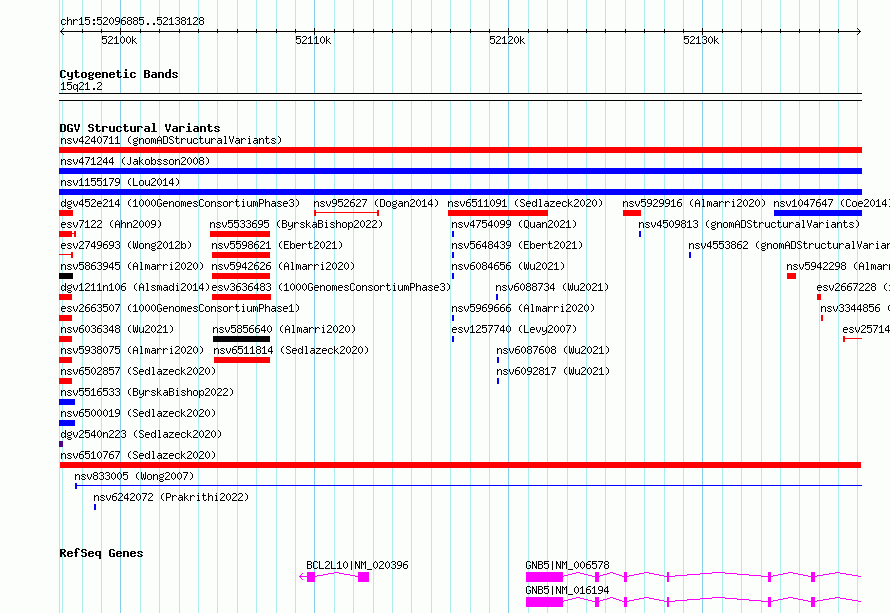Screen dimensions: 890x613
Task: Open dgv2540n223 Sedlazeck2020 label
Action: [x=141, y=434]
